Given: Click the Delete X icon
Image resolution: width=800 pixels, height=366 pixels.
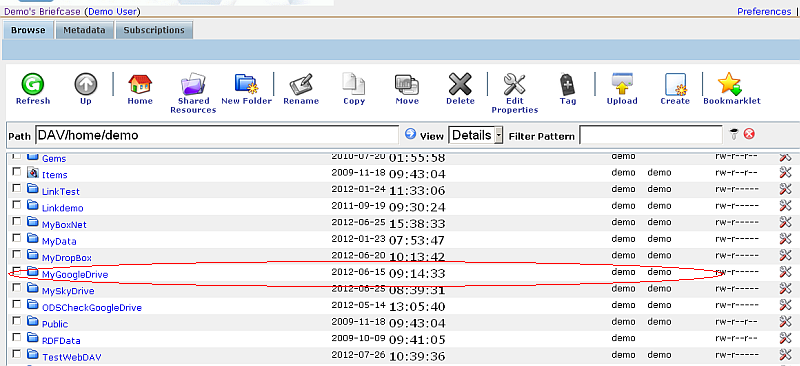Looking at the screenshot, I should point(460,84).
